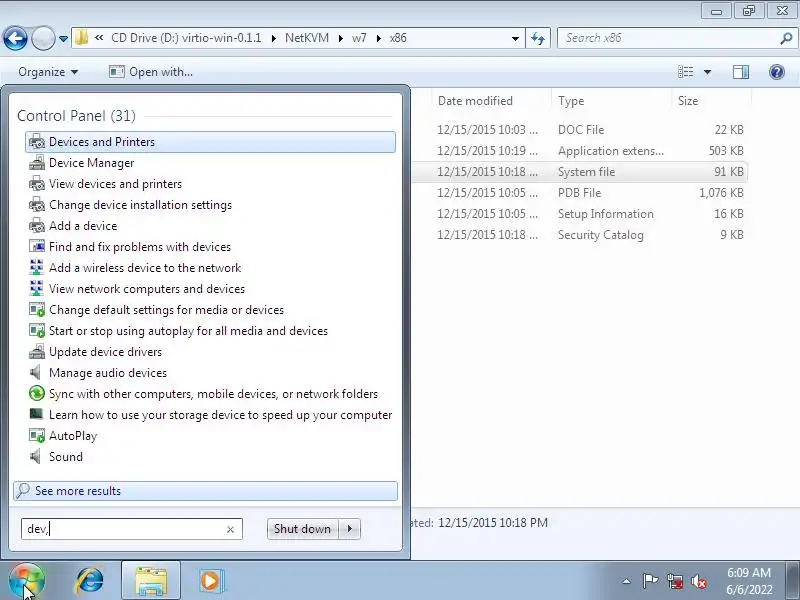Viewport: 800px width, 600px height.
Task: Click icon beside View network computers and devices
Action: click(37, 288)
